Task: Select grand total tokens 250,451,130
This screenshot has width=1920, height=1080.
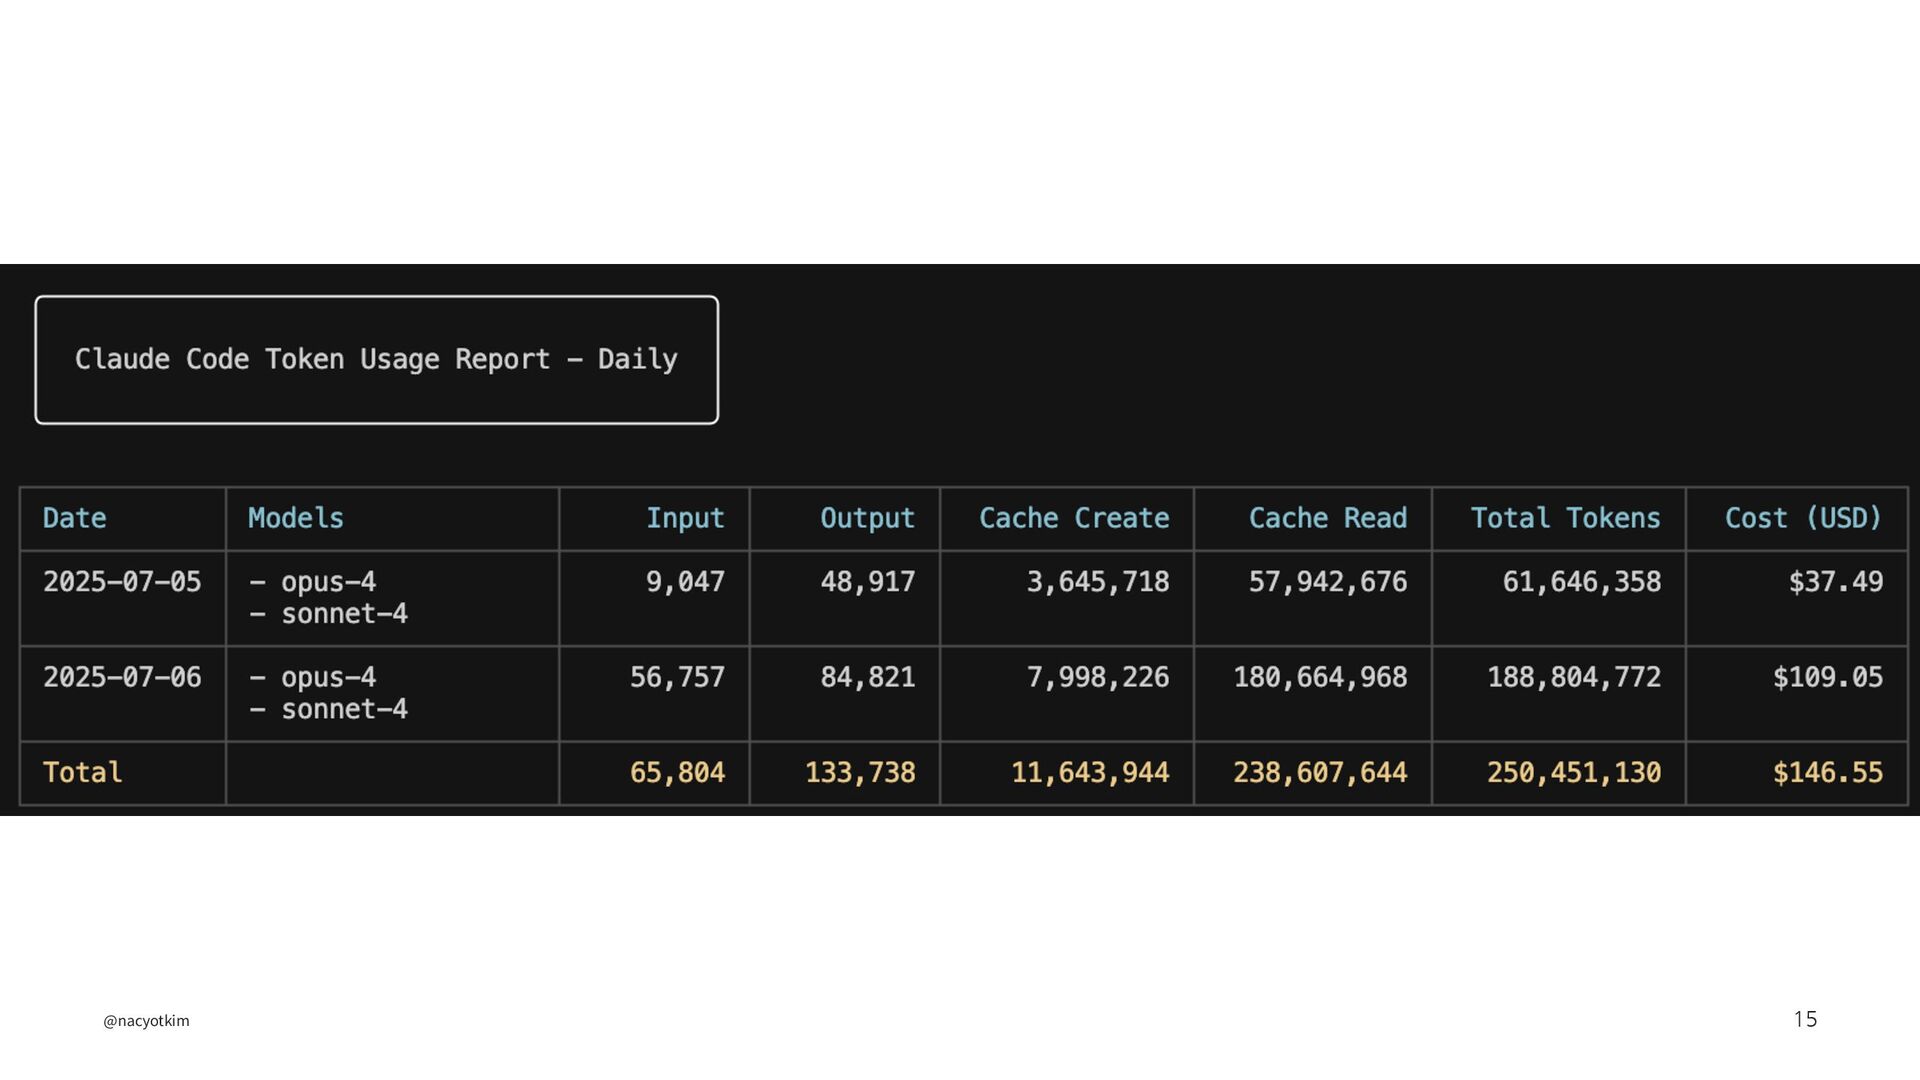Action: coord(1574,773)
